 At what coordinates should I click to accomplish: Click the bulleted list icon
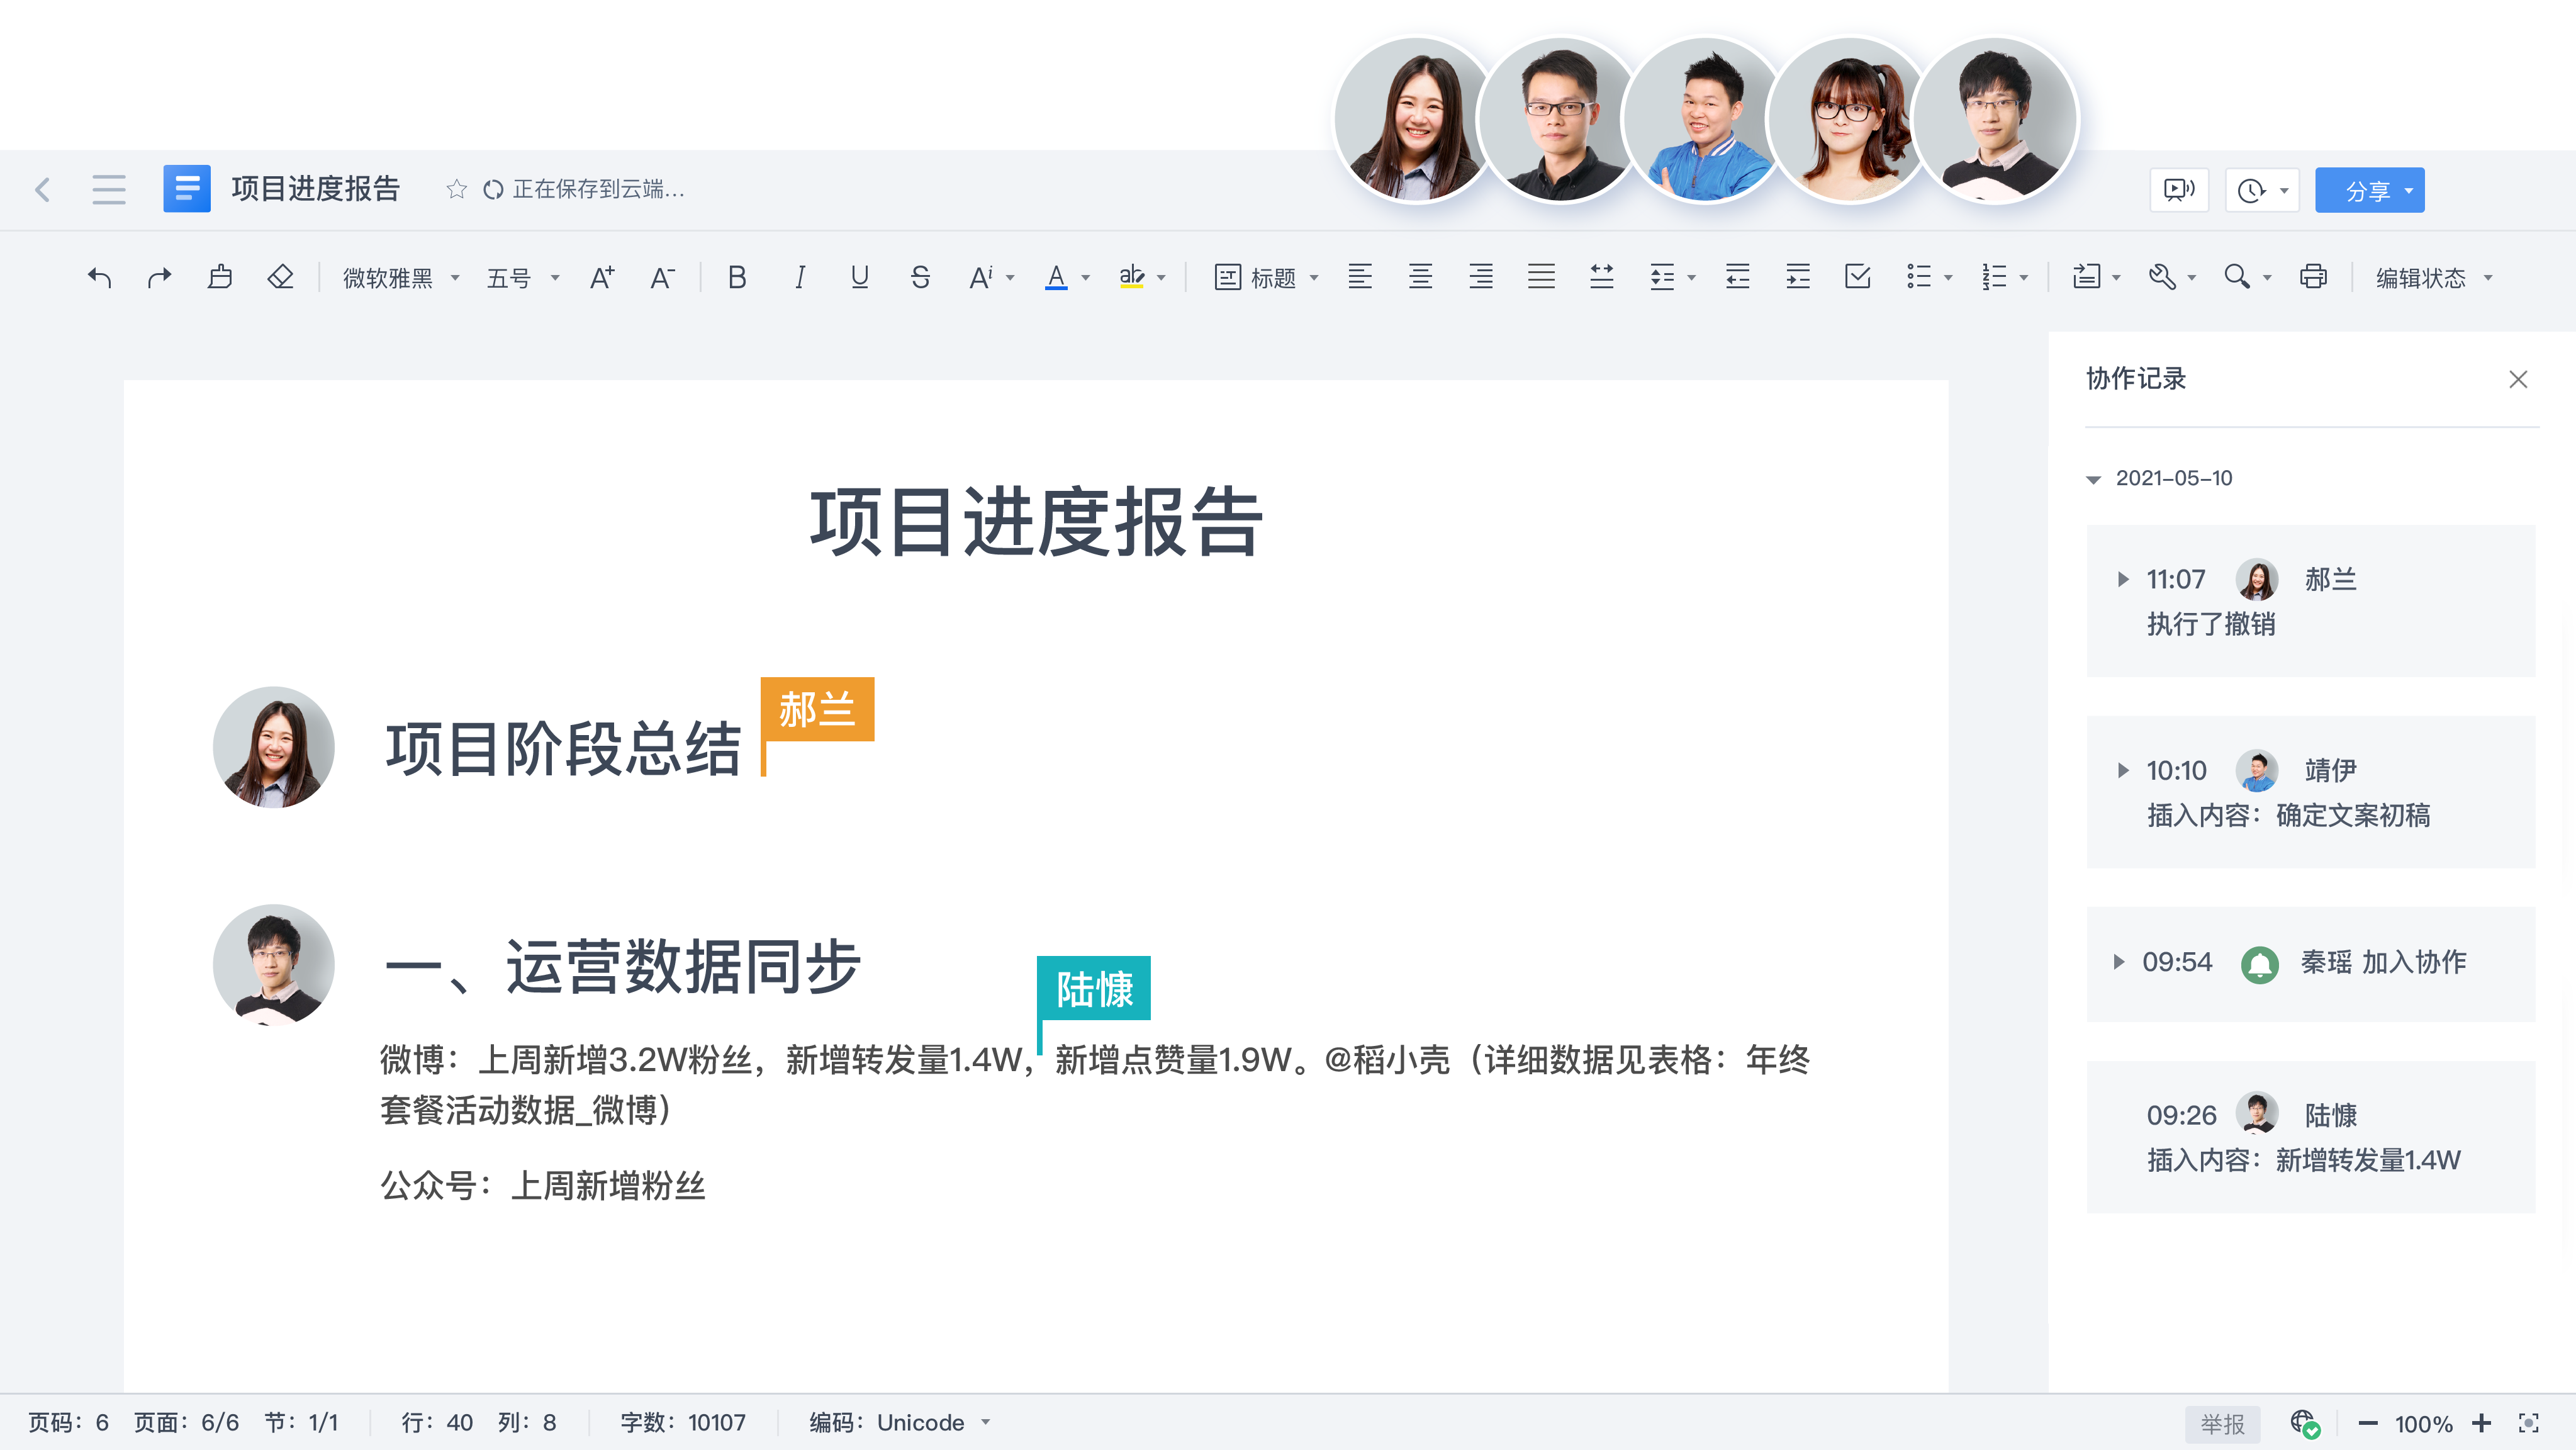point(1919,277)
